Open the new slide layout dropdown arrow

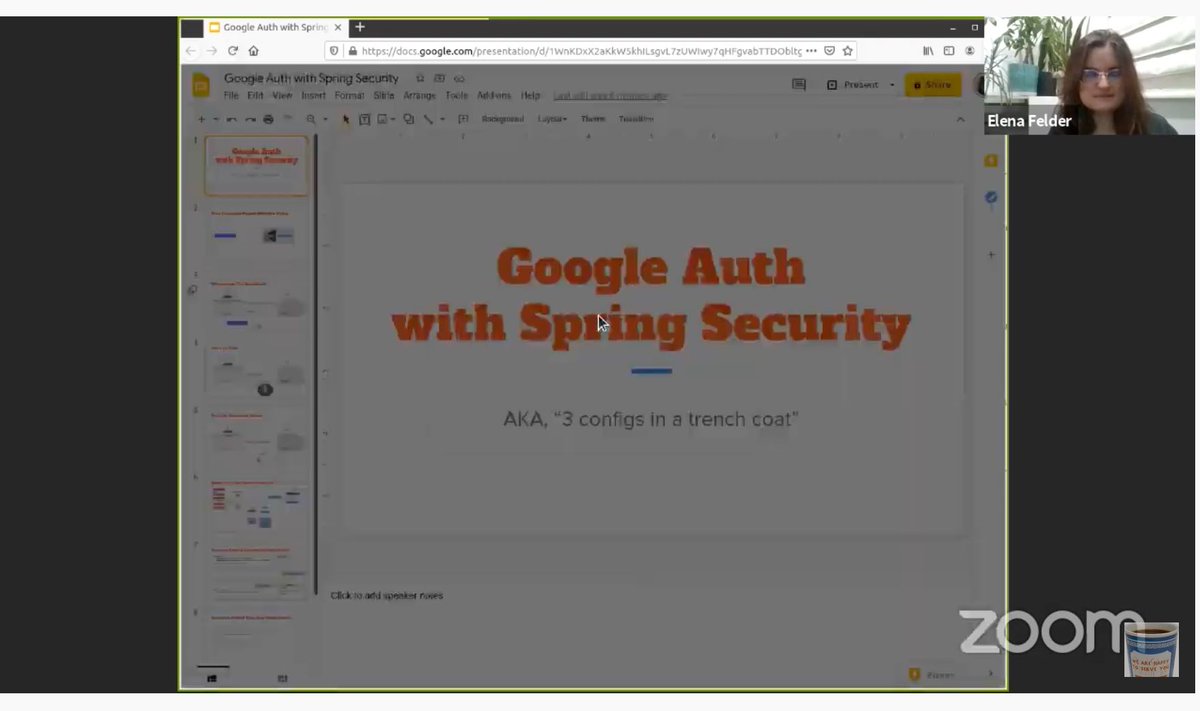(x=215, y=119)
